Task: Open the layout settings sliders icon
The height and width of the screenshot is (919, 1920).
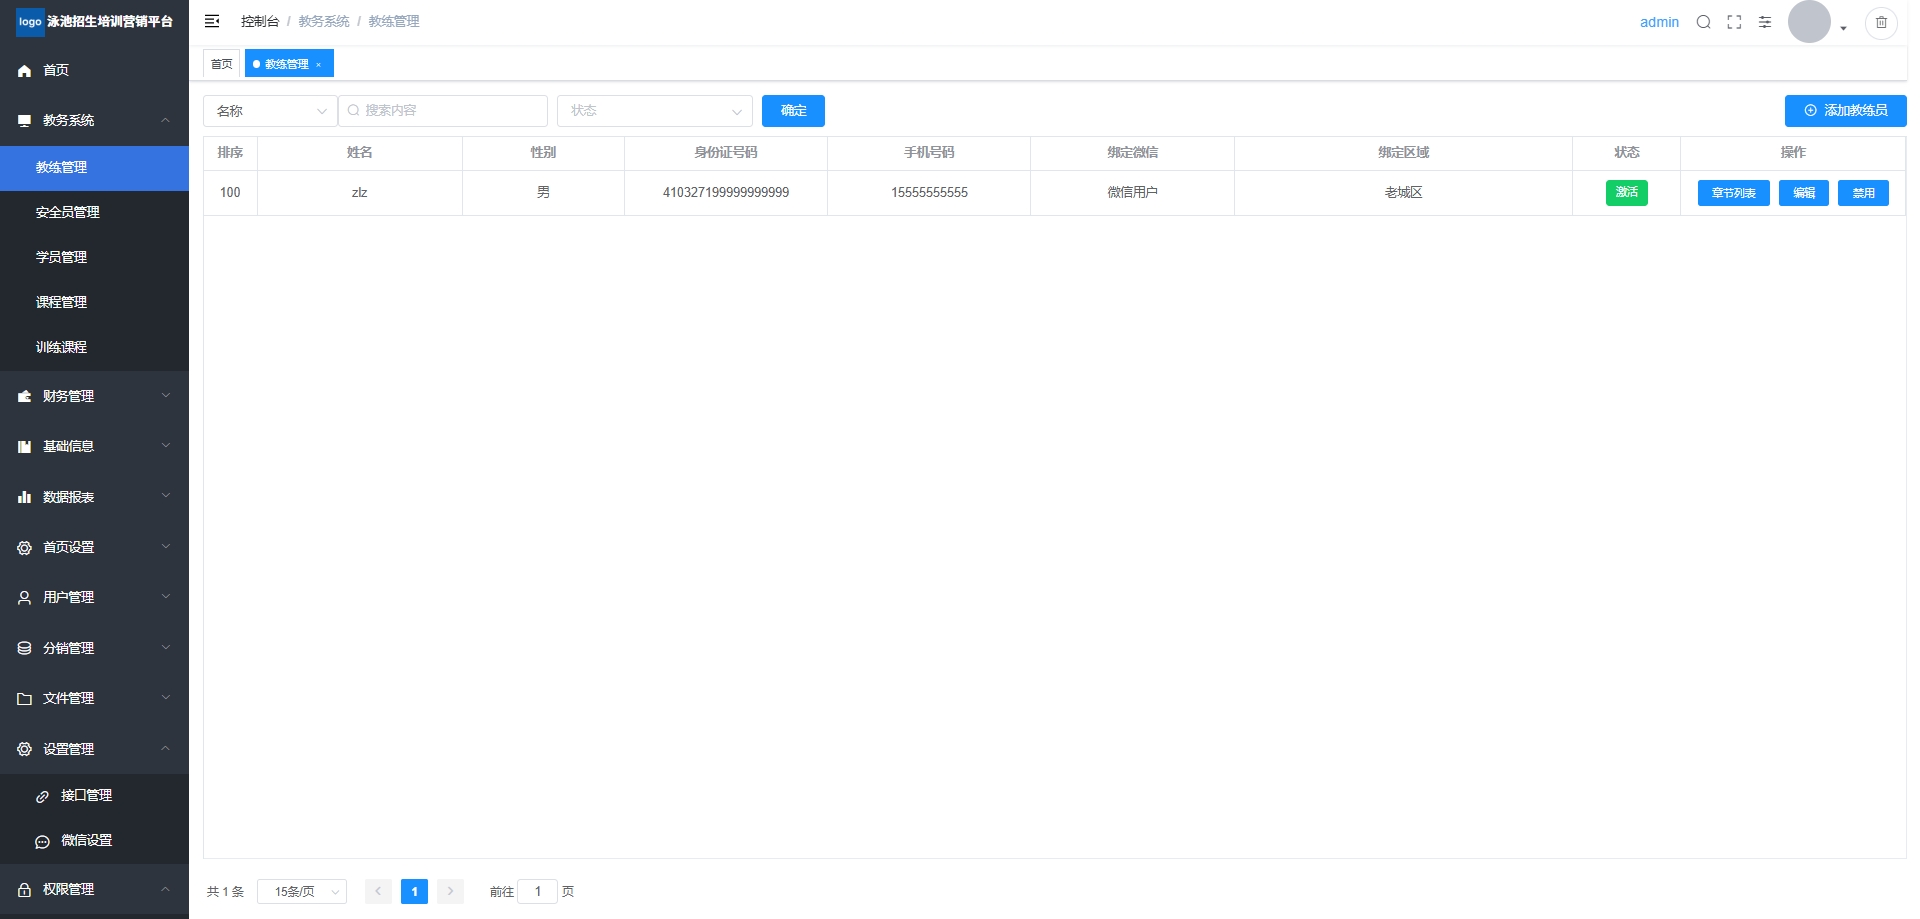Action: [1765, 22]
